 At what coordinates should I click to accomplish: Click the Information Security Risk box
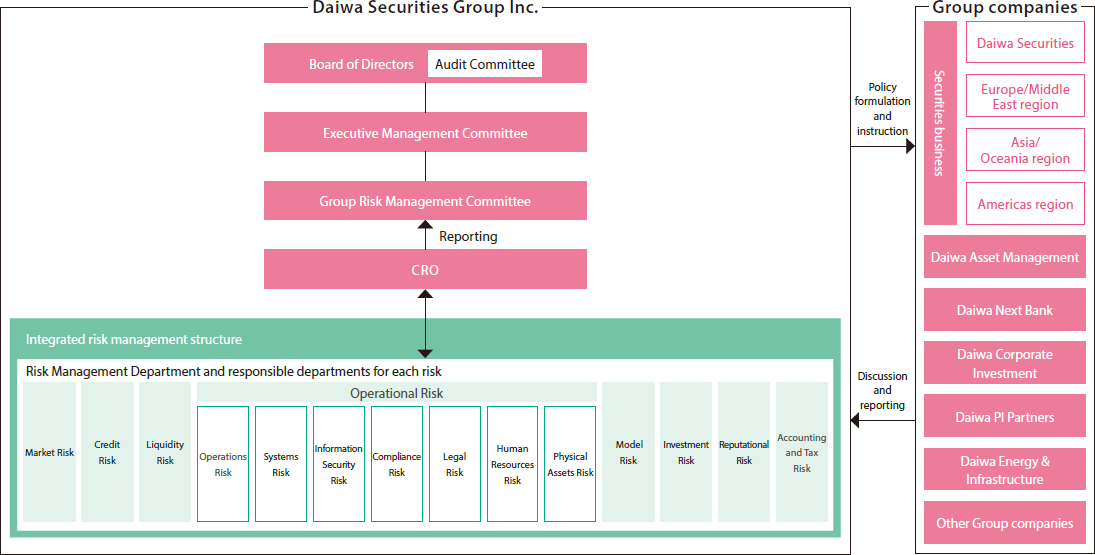[x=339, y=463]
